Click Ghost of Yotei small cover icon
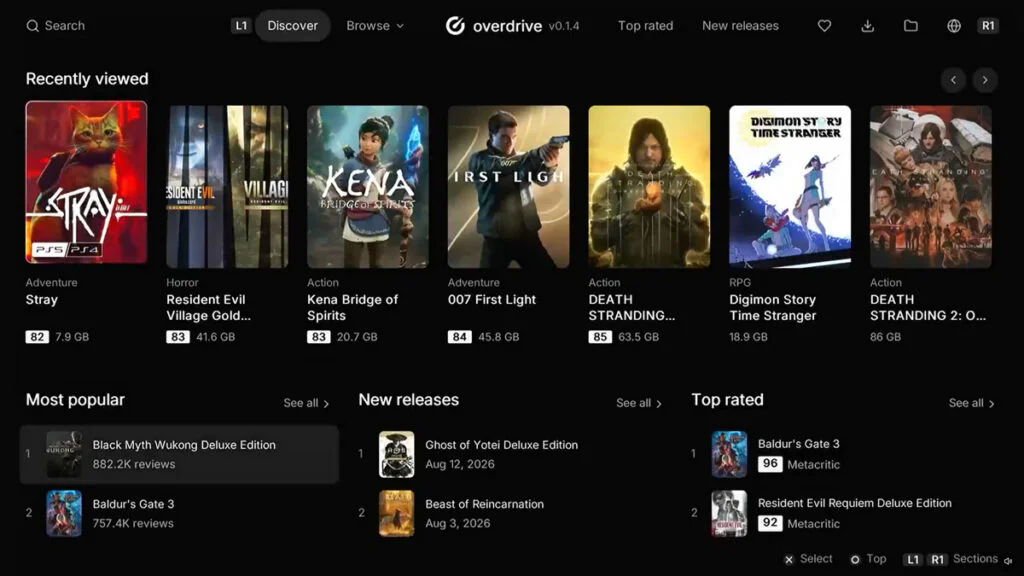This screenshot has height=576, width=1024. tap(396, 454)
